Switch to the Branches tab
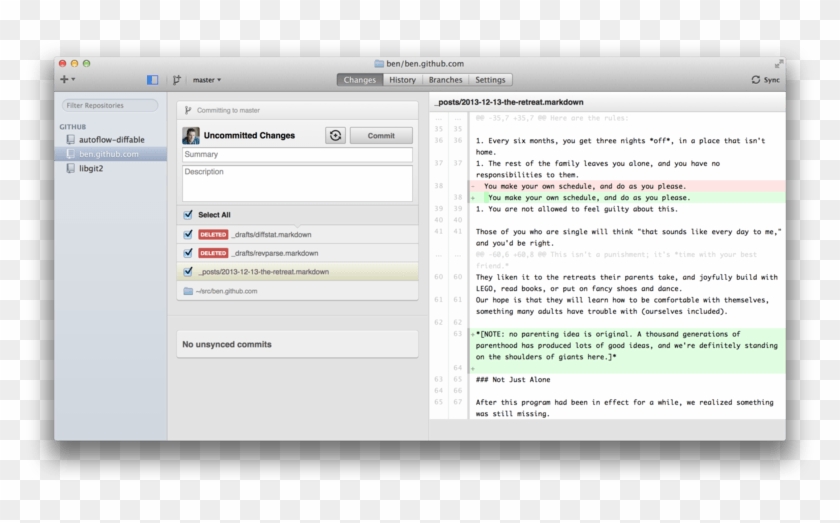This screenshot has width=840, height=523. click(445, 80)
